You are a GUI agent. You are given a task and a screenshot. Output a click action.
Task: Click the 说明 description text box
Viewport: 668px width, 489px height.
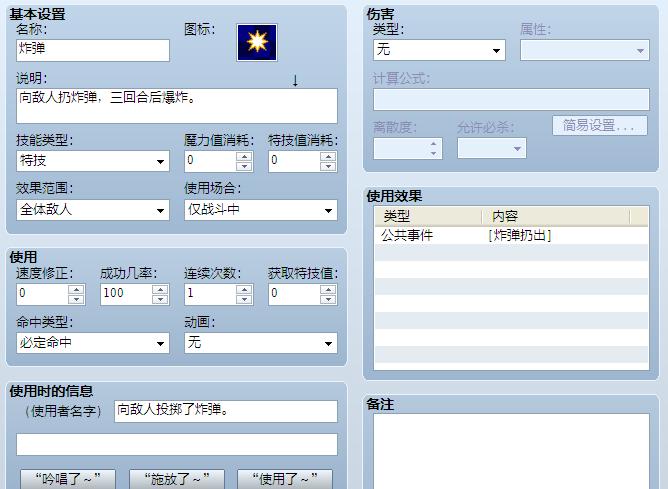coord(177,106)
